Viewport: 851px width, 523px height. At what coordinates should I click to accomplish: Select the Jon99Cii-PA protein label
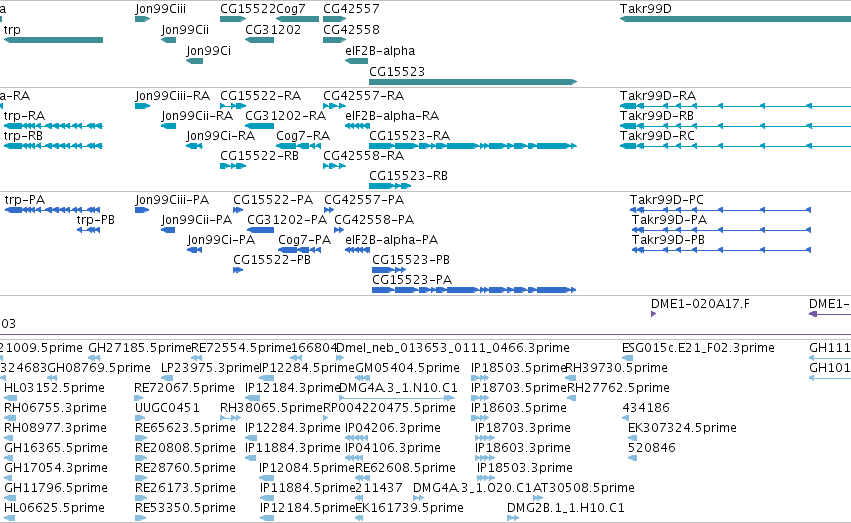[x=196, y=220]
